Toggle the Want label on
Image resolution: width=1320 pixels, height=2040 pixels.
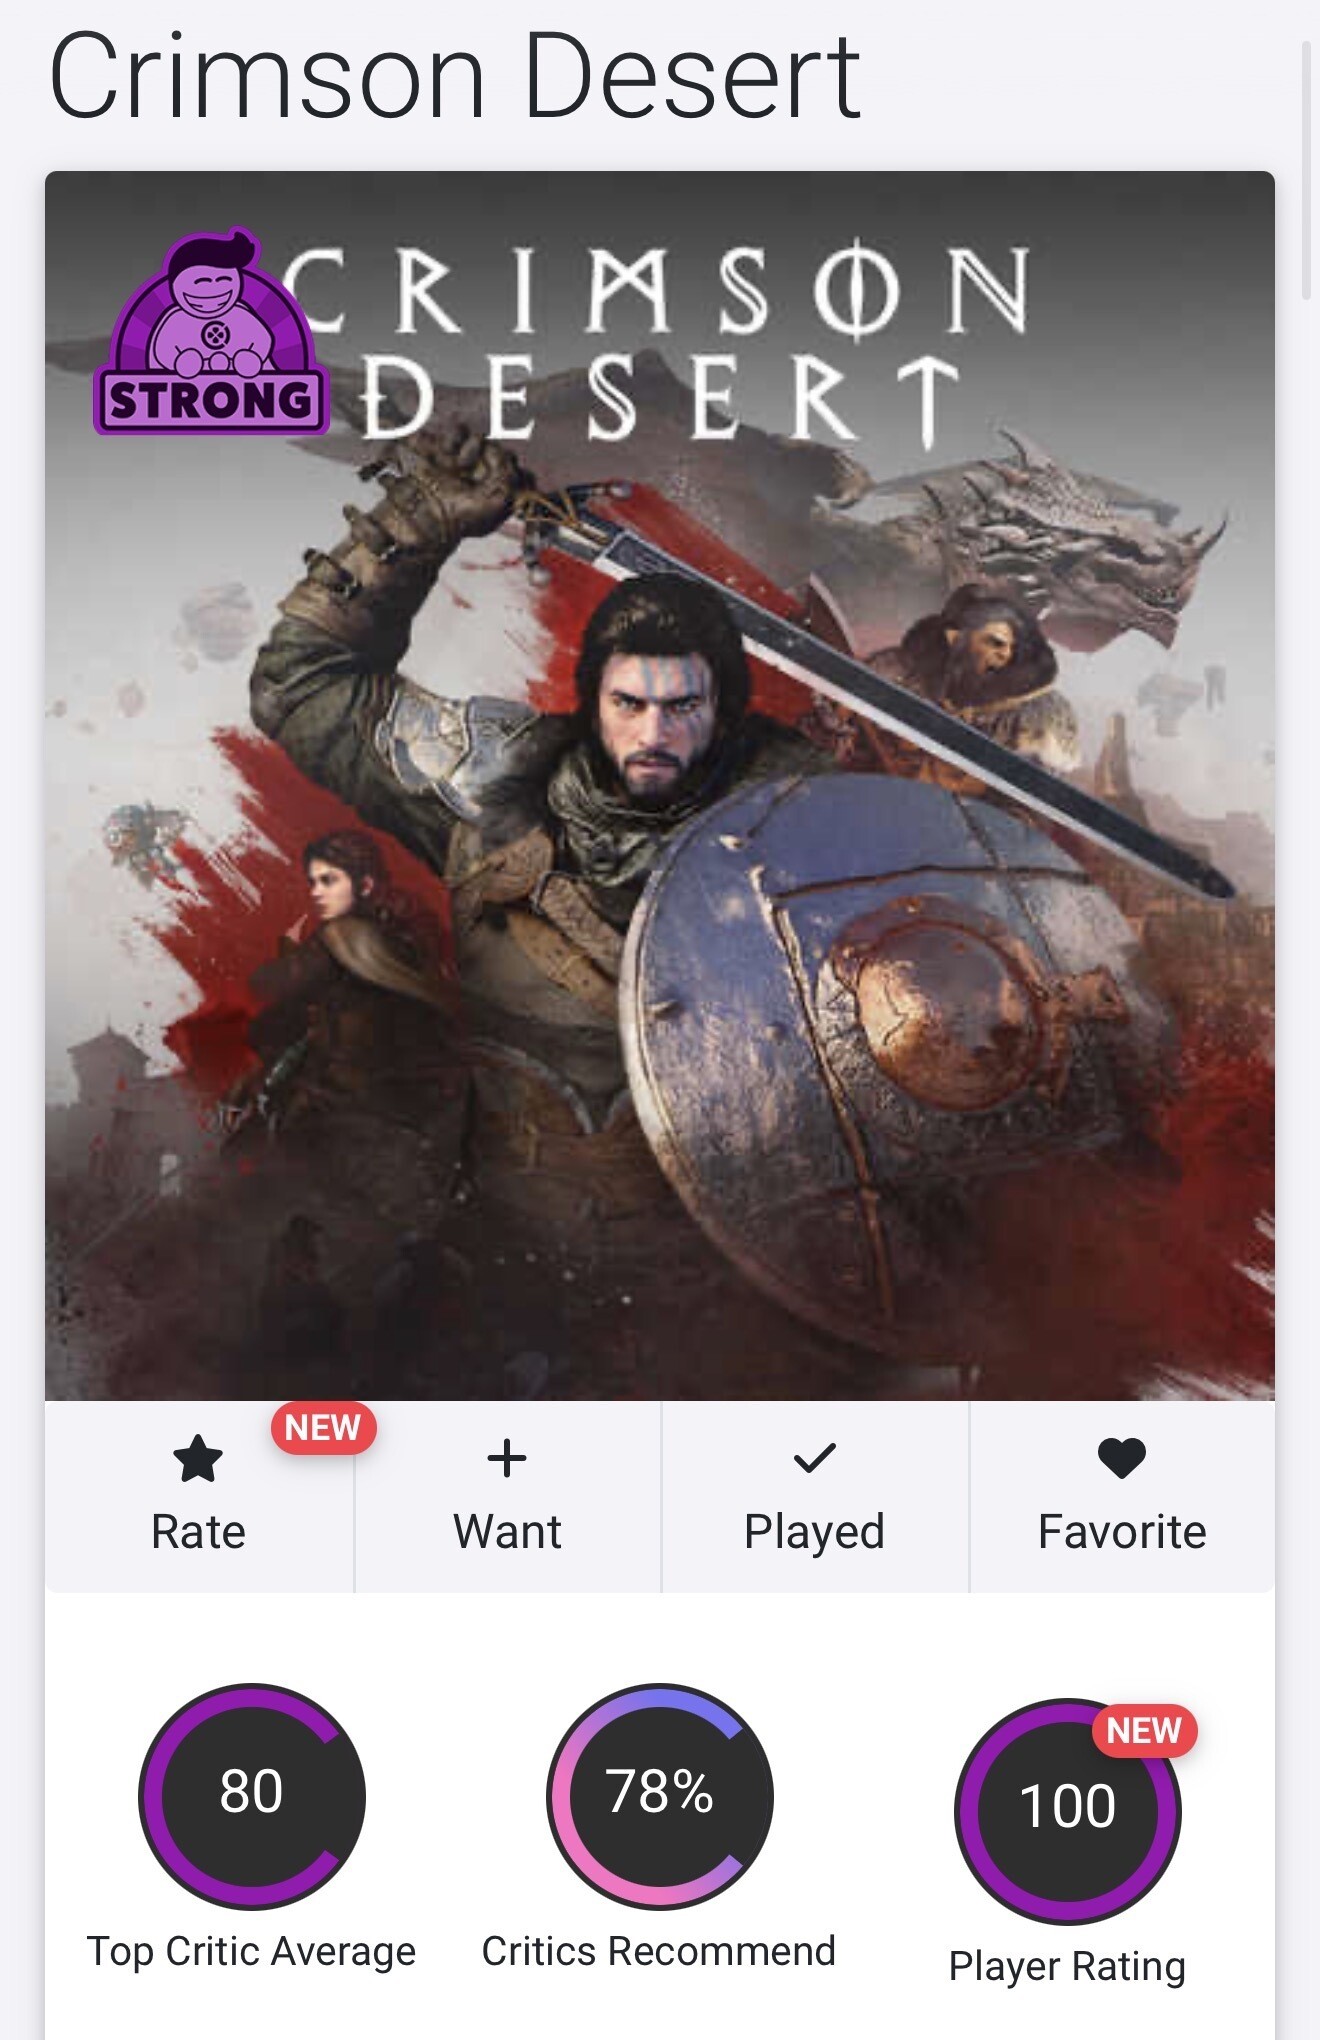[507, 1532]
